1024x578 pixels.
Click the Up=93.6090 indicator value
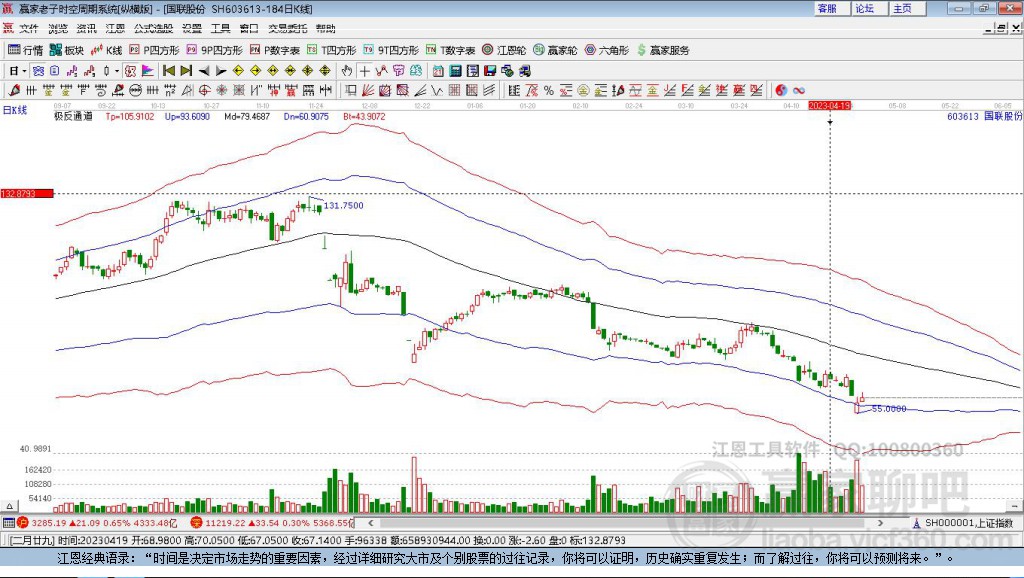pyautogui.click(x=187, y=116)
